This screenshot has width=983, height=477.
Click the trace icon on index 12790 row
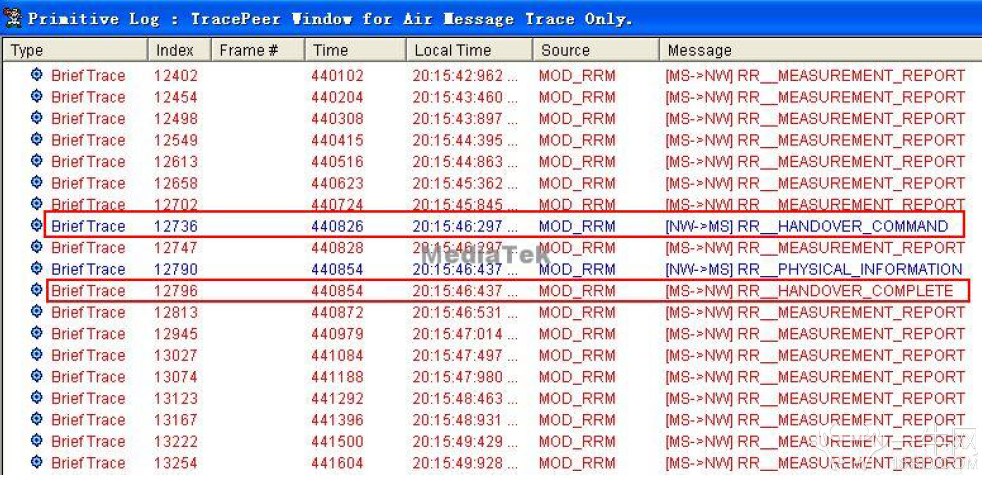coord(37,269)
